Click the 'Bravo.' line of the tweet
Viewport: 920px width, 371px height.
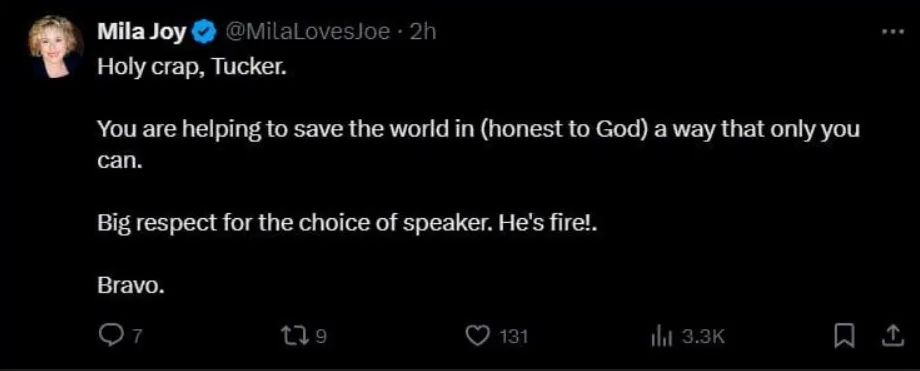tap(128, 288)
